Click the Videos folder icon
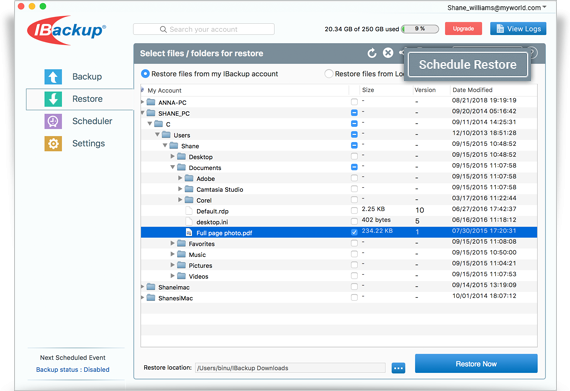This screenshot has width=570, height=391. (181, 276)
